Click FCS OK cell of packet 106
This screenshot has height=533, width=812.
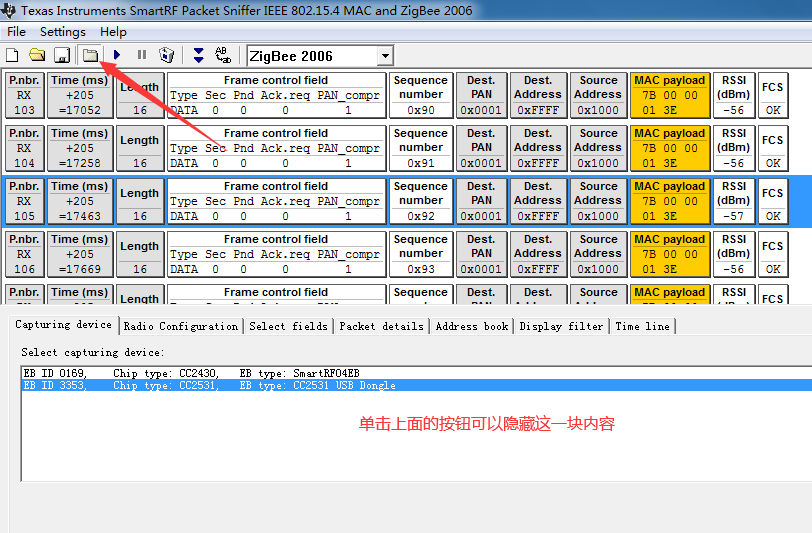[x=773, y=254]
